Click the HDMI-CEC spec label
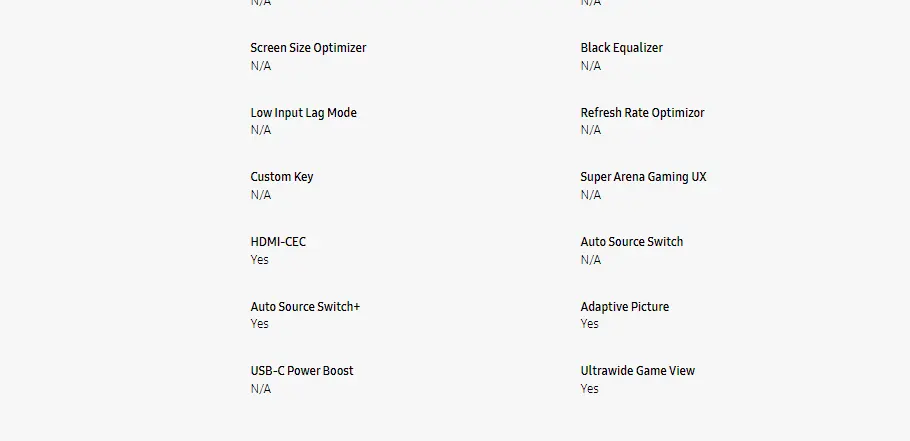This screenshot has width=910, height=441. (278, 242)
